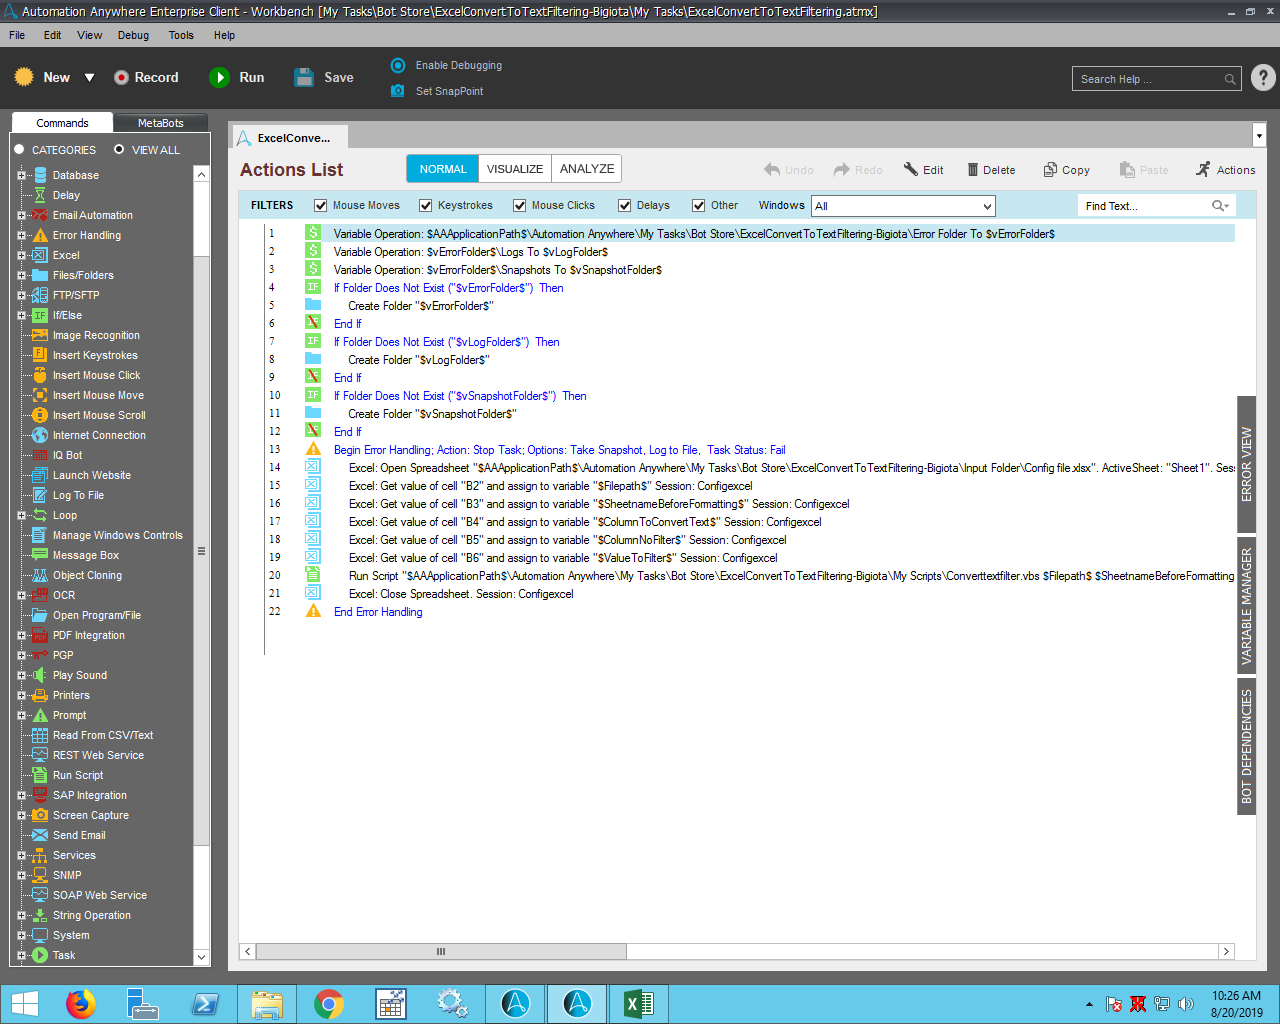The width and height of the screenshot is (1280, 1024).
Task: Click the horizontal scrollbar thumb in Actions List
Action: click(441, 951)
